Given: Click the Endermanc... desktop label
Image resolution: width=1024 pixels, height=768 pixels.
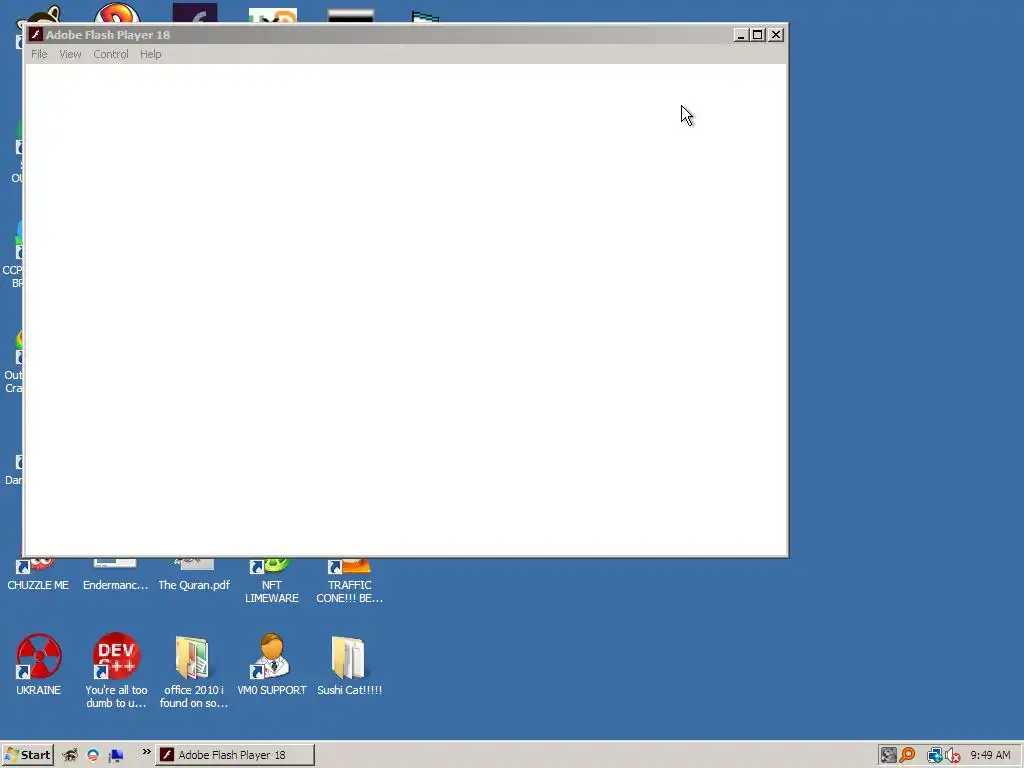Looking at the screenshot, I should [x=116, y=585].
